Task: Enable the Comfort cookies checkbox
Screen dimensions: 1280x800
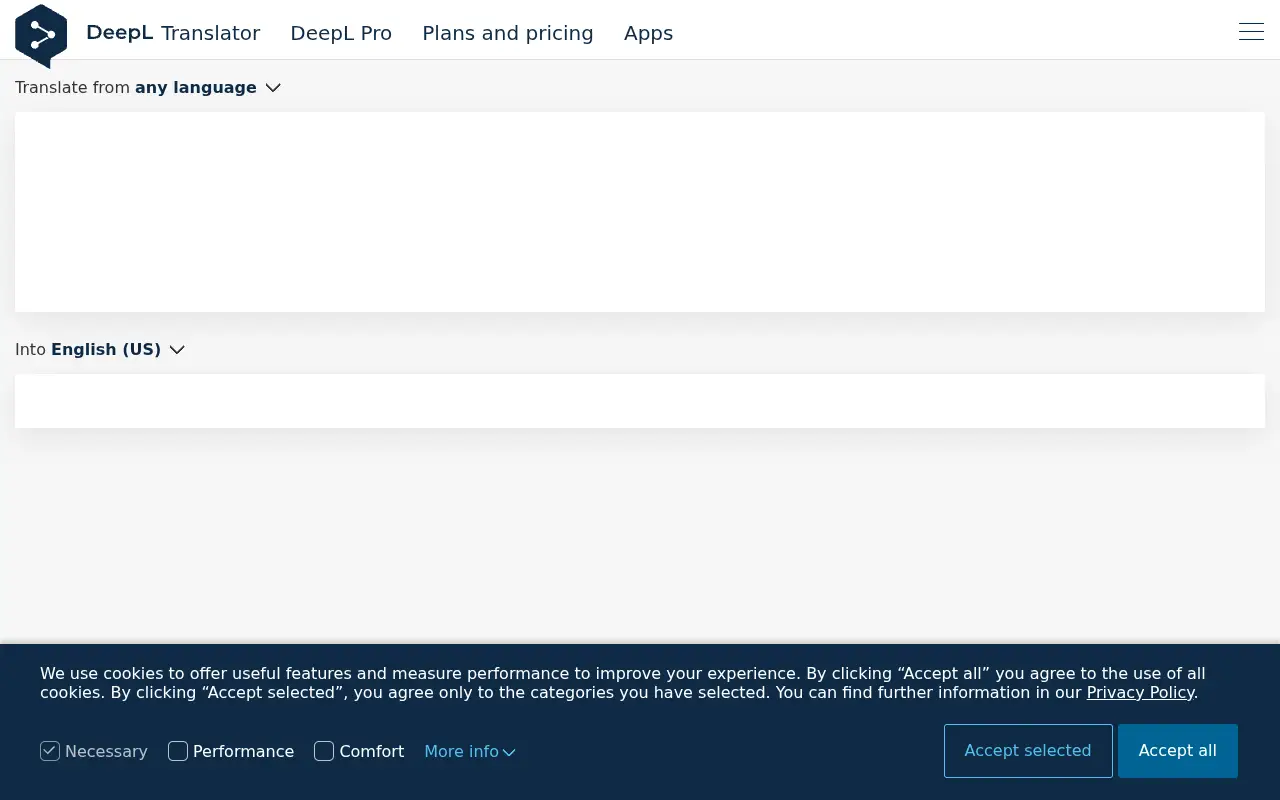Action: click(324, 751)
